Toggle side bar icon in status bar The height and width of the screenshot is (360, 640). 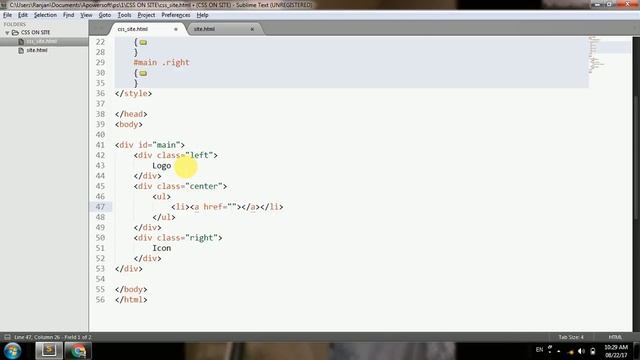(7, 337)
